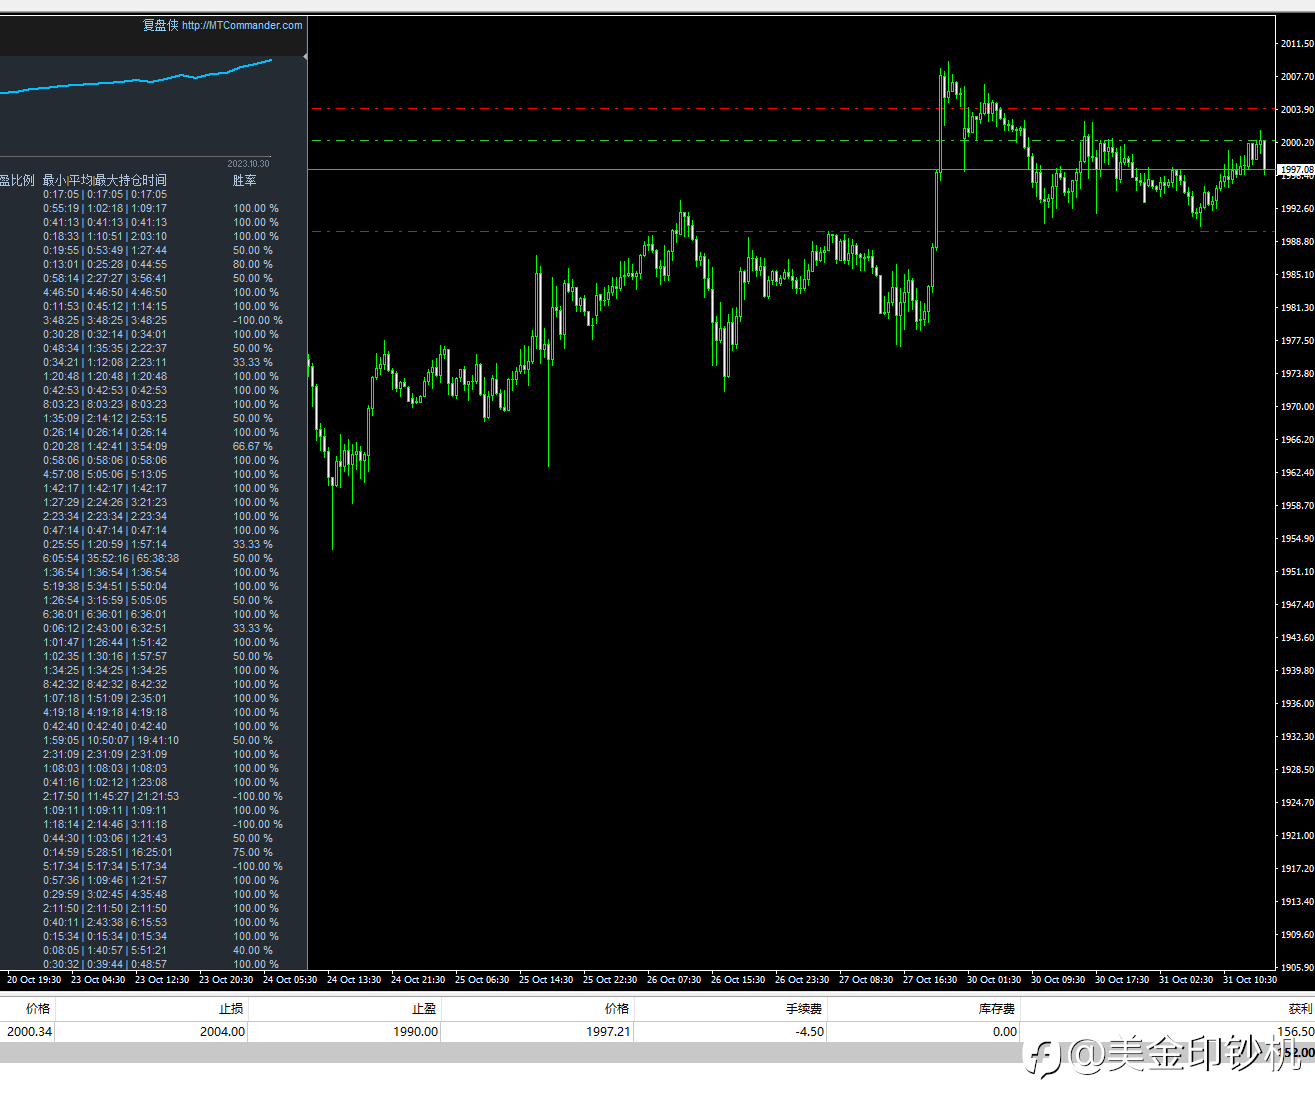Click the -100.00 % win rate of row 3:48:25

point(258,320)
